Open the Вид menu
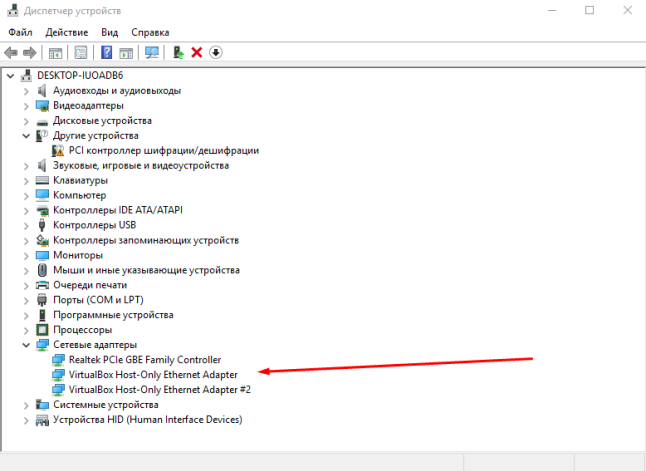Screen dimensions: 646x471 (110, 32)
